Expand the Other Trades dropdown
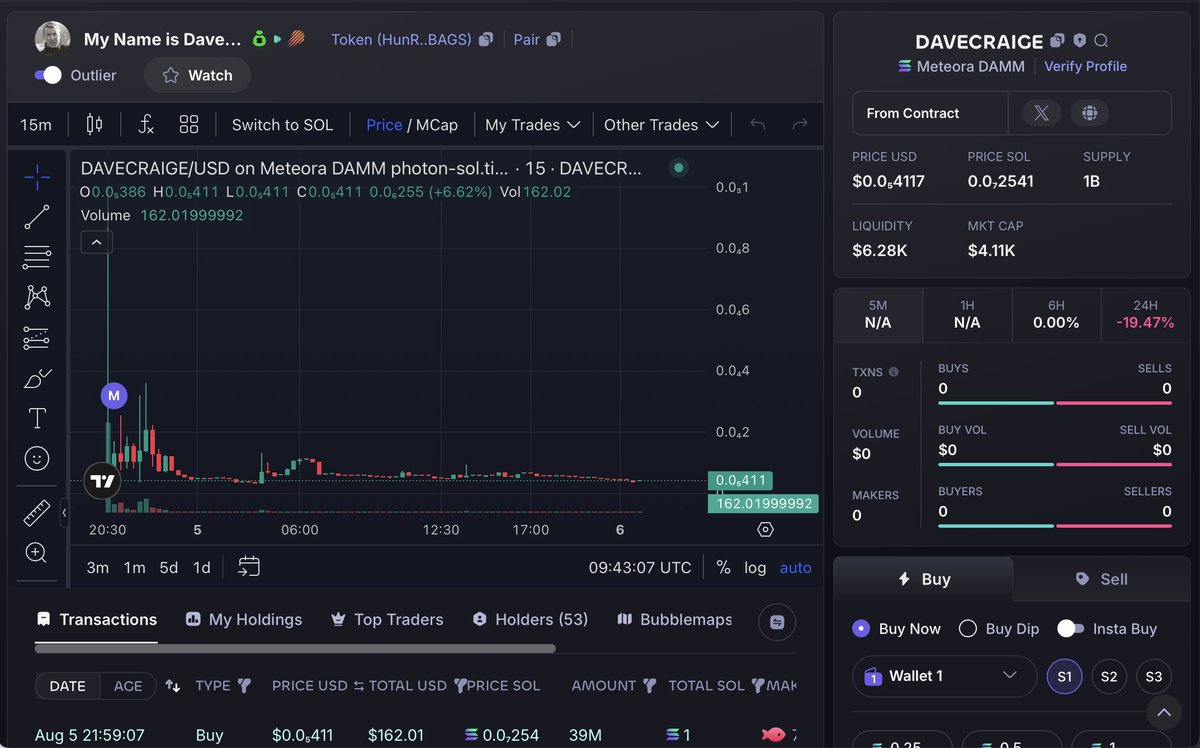The image size is (1200, 748). tap(661, 124)
